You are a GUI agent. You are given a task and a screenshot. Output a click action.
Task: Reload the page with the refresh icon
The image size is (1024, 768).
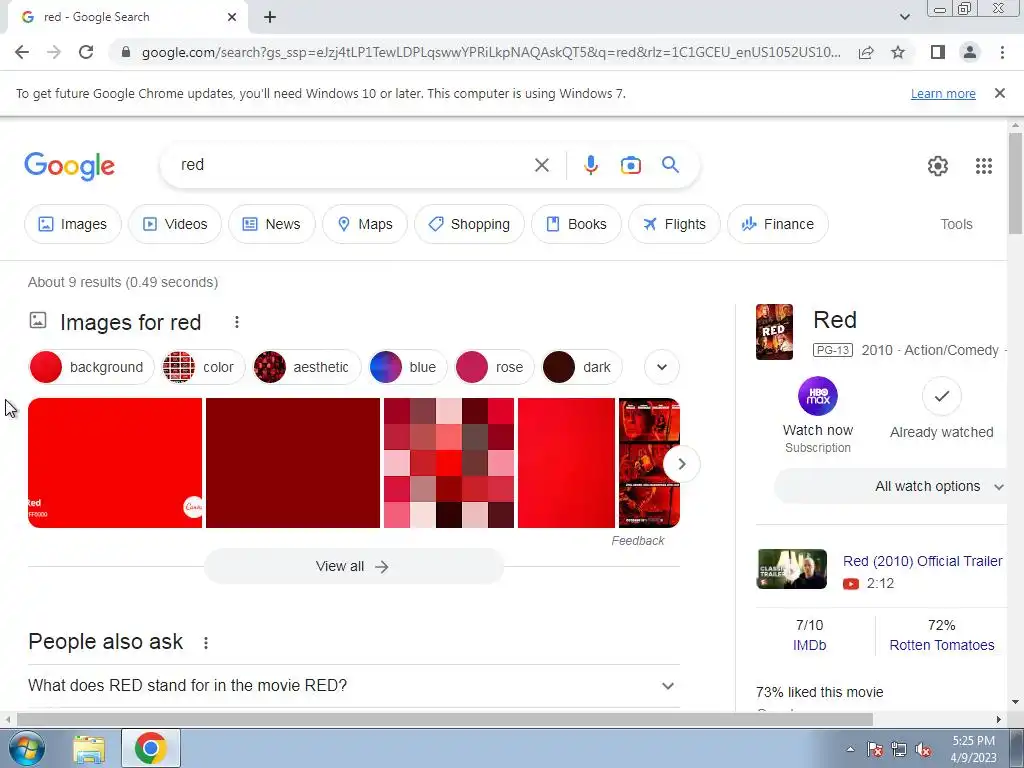point(86,52)
